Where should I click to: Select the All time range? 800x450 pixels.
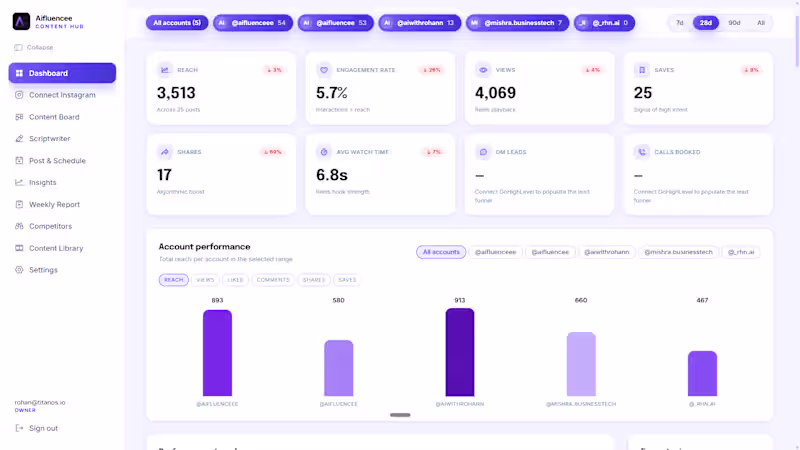(761, 23)
